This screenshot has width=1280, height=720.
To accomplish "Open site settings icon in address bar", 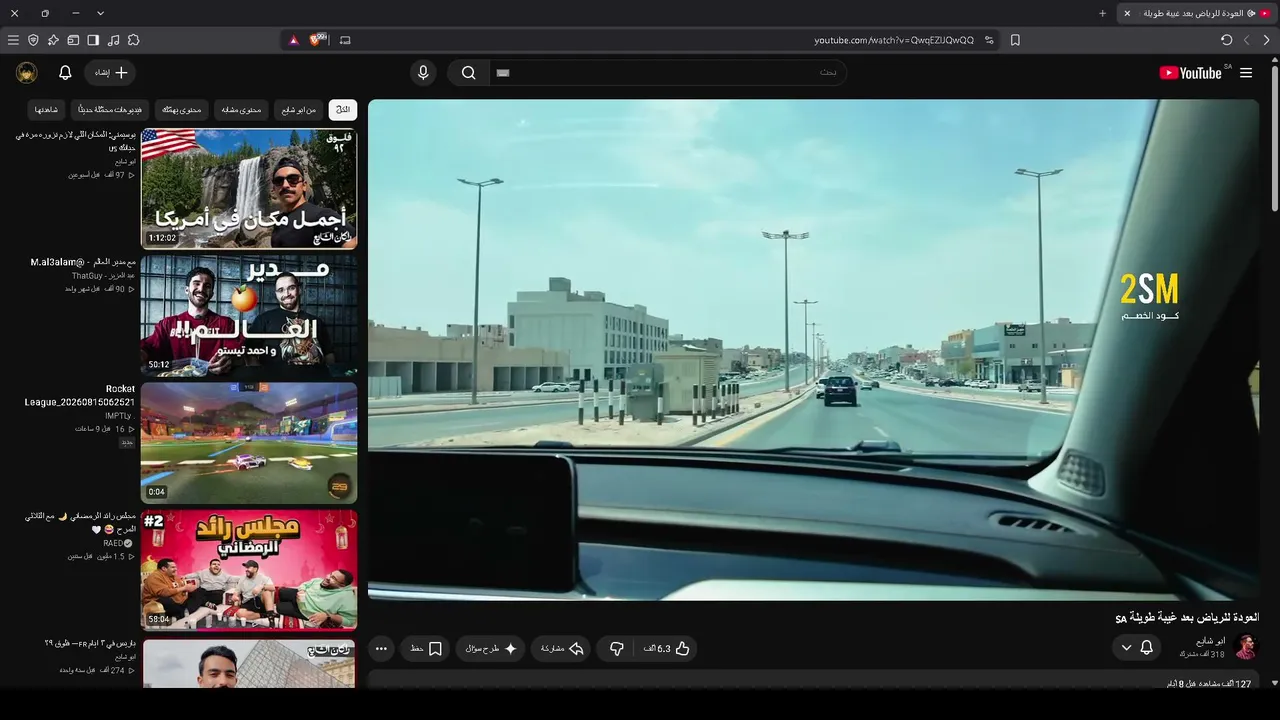I will [x=989, y=40].
